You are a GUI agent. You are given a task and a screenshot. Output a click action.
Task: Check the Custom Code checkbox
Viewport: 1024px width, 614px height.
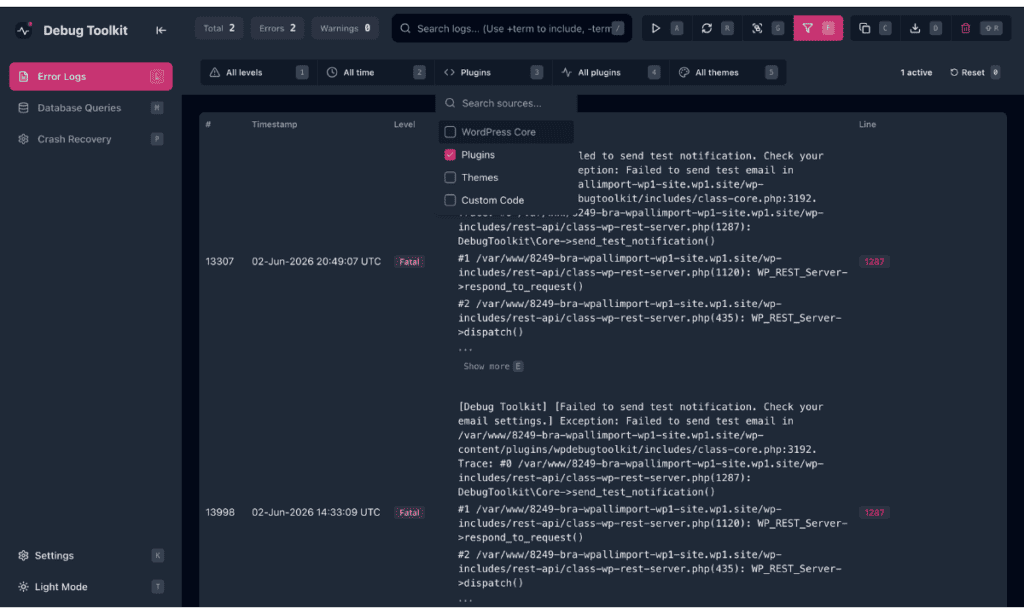pyautogui.click(x=450, y=201)
